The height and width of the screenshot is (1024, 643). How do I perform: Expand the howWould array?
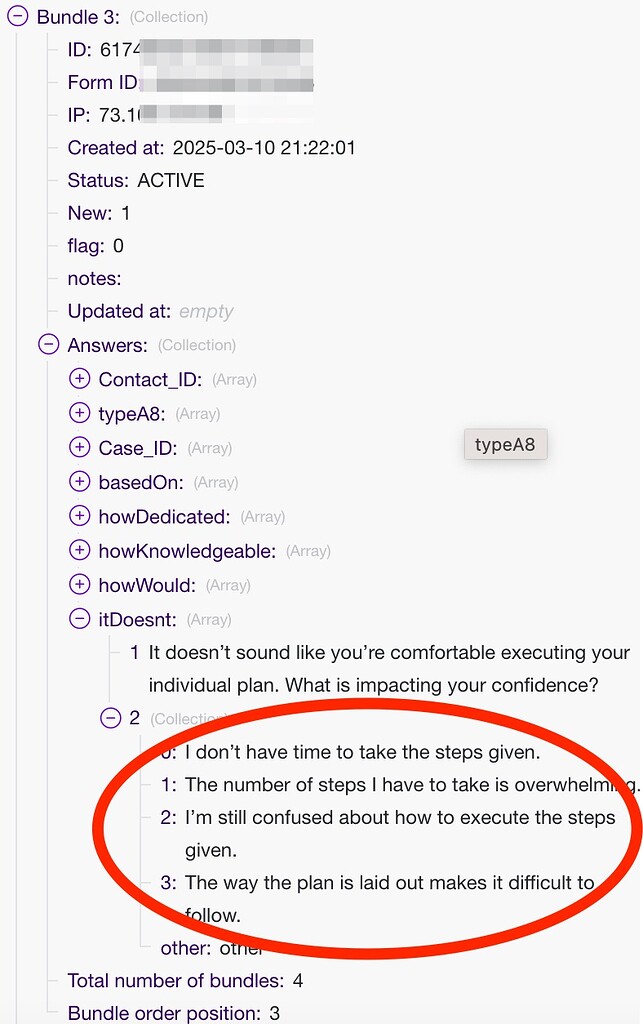click(x=80, y=584)
